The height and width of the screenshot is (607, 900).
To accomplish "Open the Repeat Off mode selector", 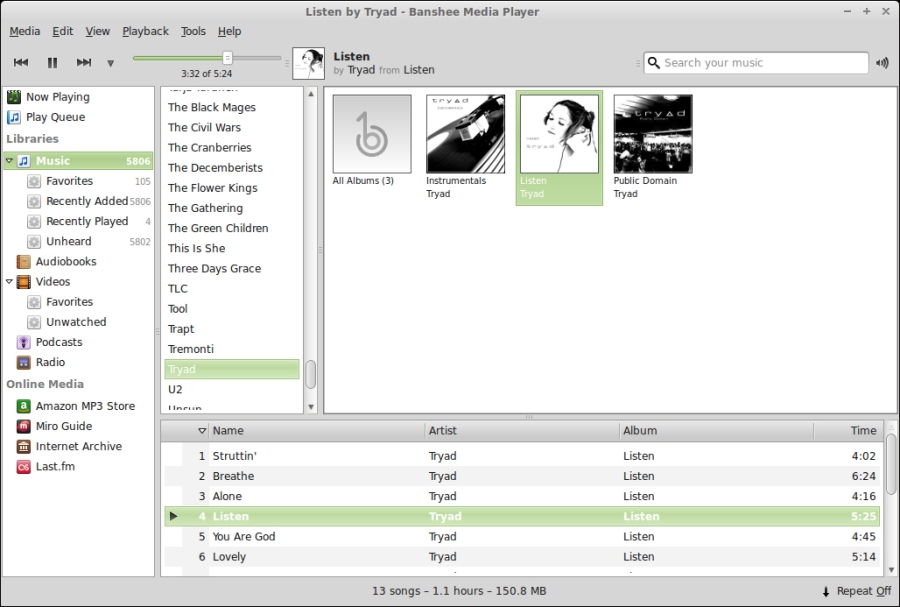I will pos(857,591).
